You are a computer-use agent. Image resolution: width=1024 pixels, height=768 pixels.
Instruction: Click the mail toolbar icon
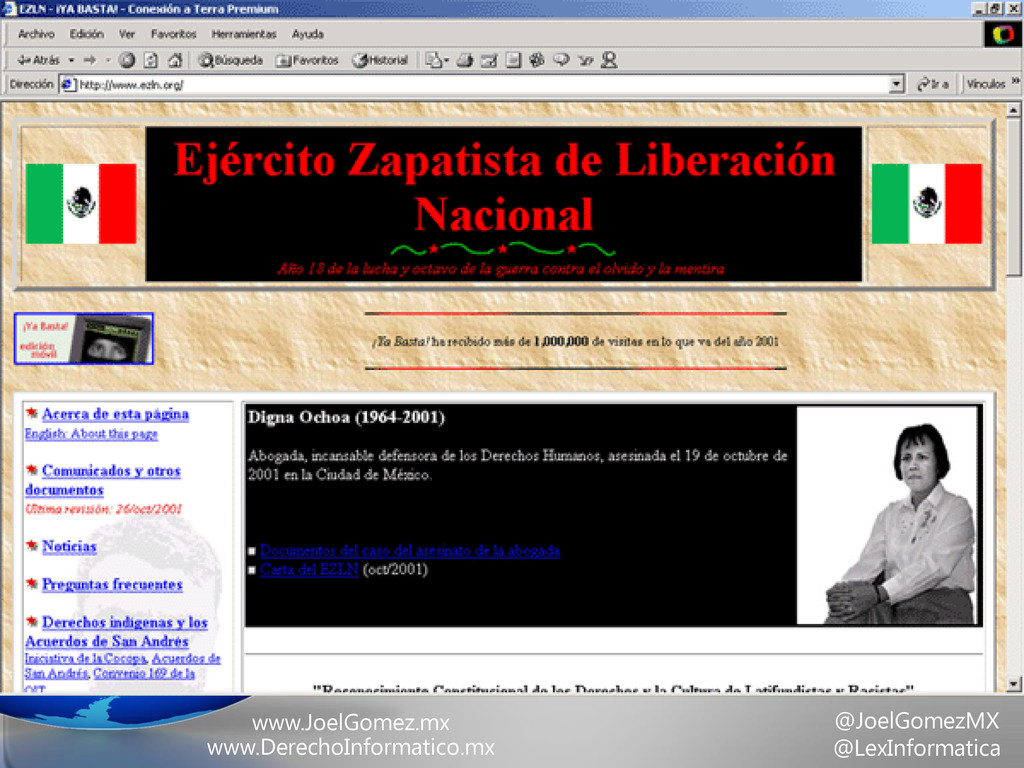click(432, 60)
